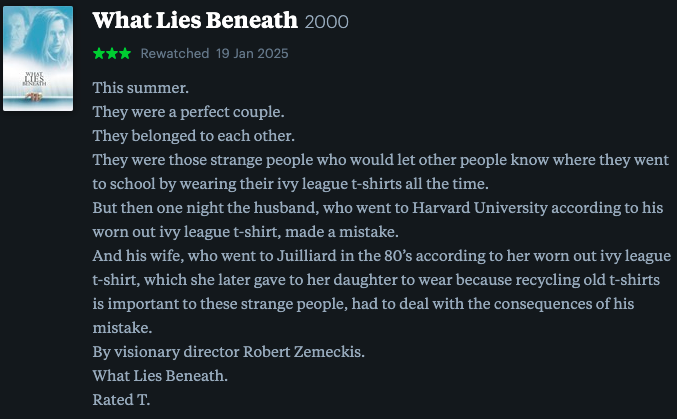Open the 19 Jan 2025 diary date
The image size is (677, 419).
coord(252,54)
